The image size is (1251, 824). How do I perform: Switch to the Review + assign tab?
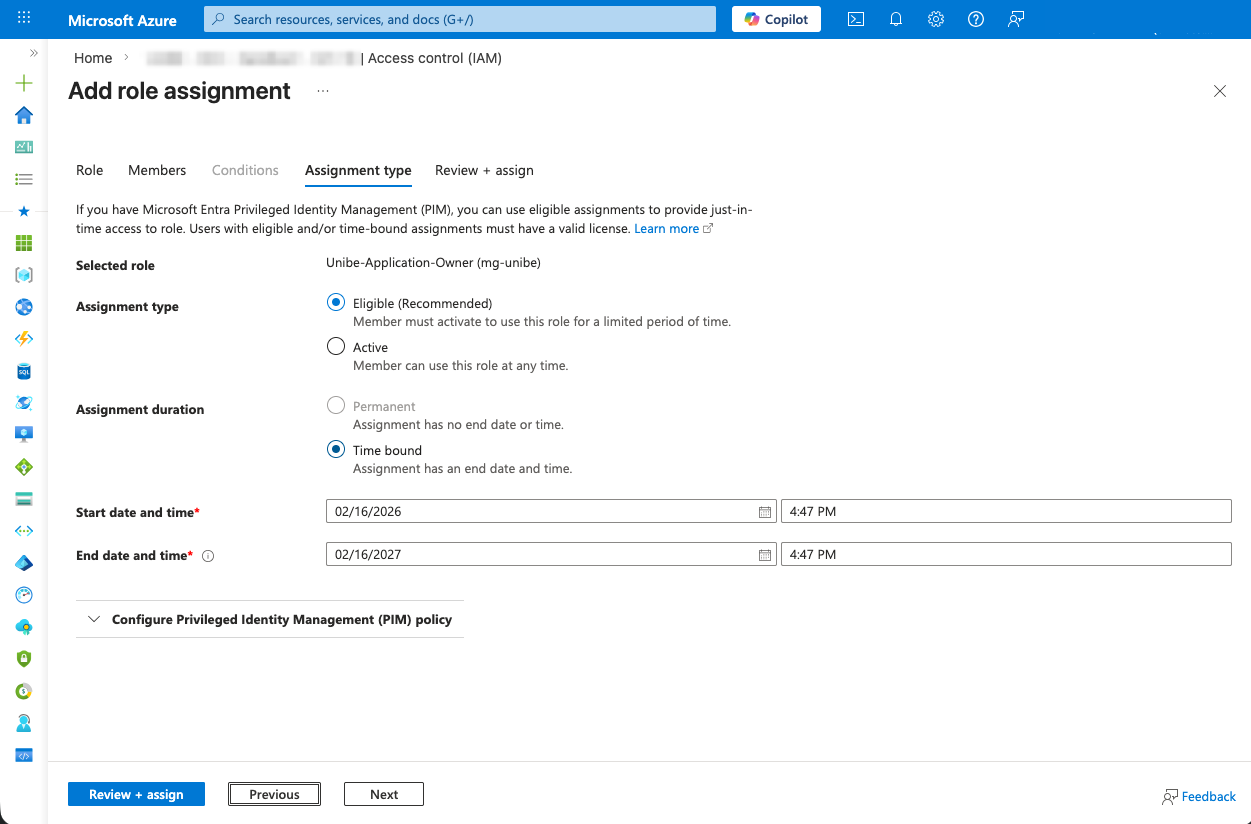[484, 170]
